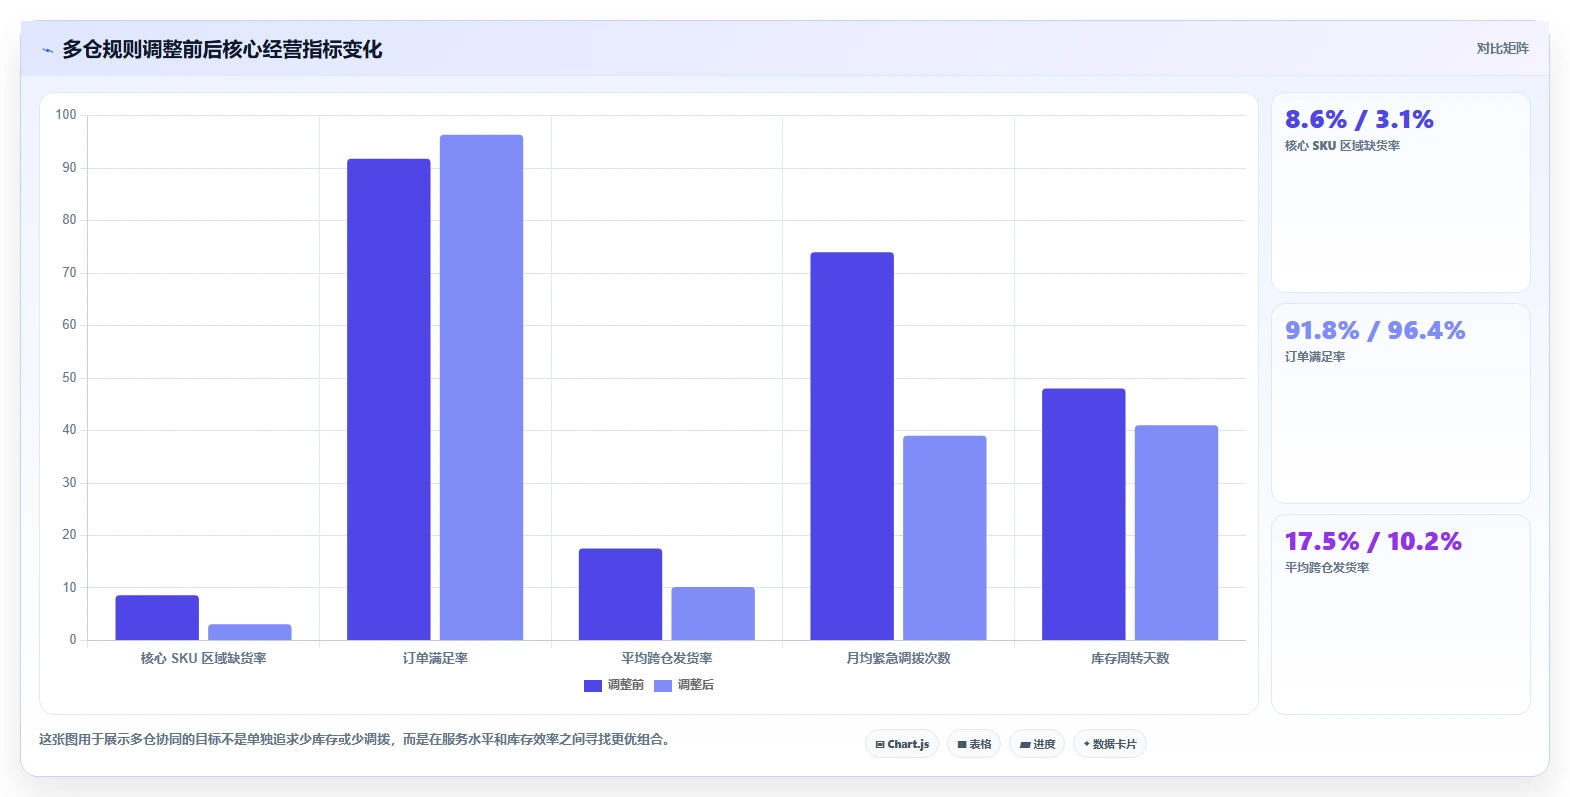The height and width of the screenshot is (797, 1570).
Task: Click the 调整后 bar for 月均紧急调拨次数
Action: tap(945, 538)
